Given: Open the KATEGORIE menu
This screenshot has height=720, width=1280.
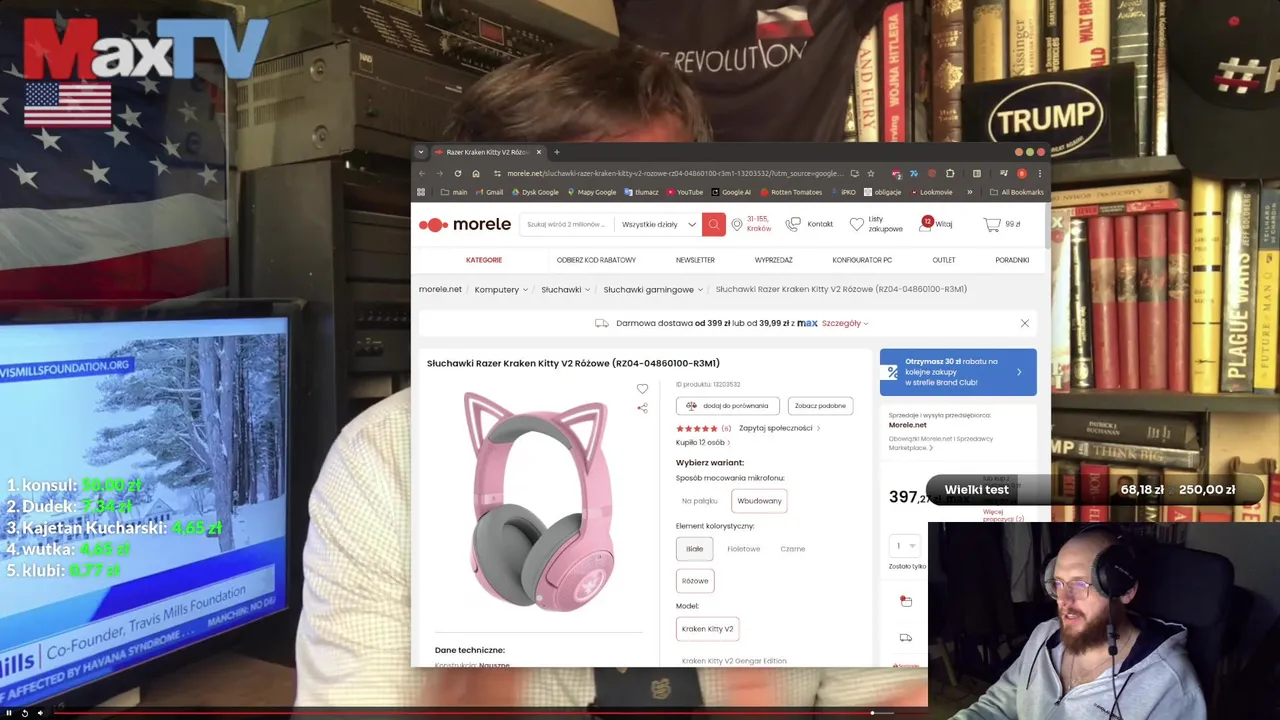Looking at the screenshot, I should [484, 260].
